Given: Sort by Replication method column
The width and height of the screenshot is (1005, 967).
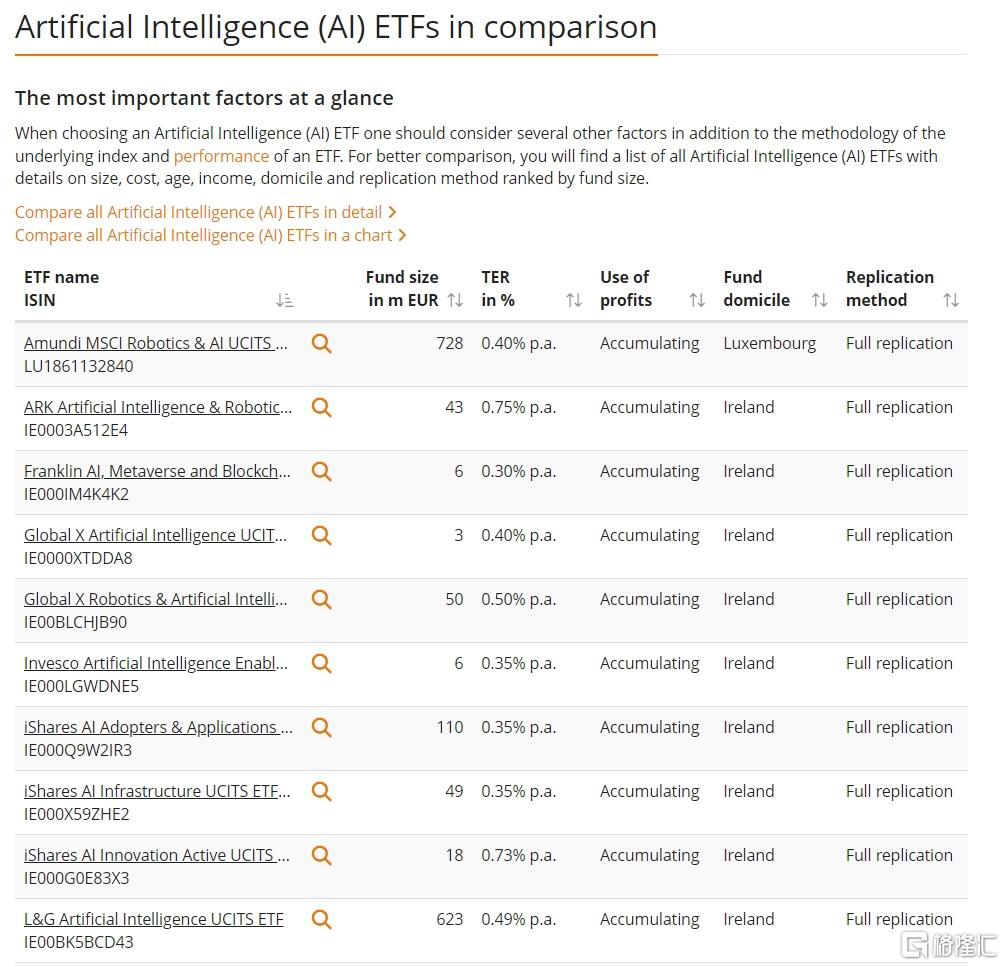Looking at the screenshot, I should pyautogui.click(x=951, y=300).
